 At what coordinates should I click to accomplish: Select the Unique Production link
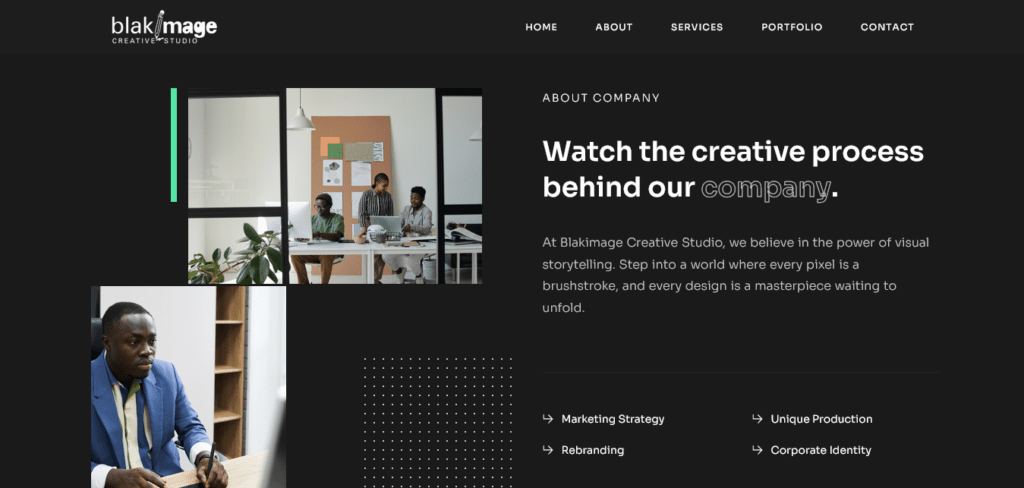pos(822,419)
